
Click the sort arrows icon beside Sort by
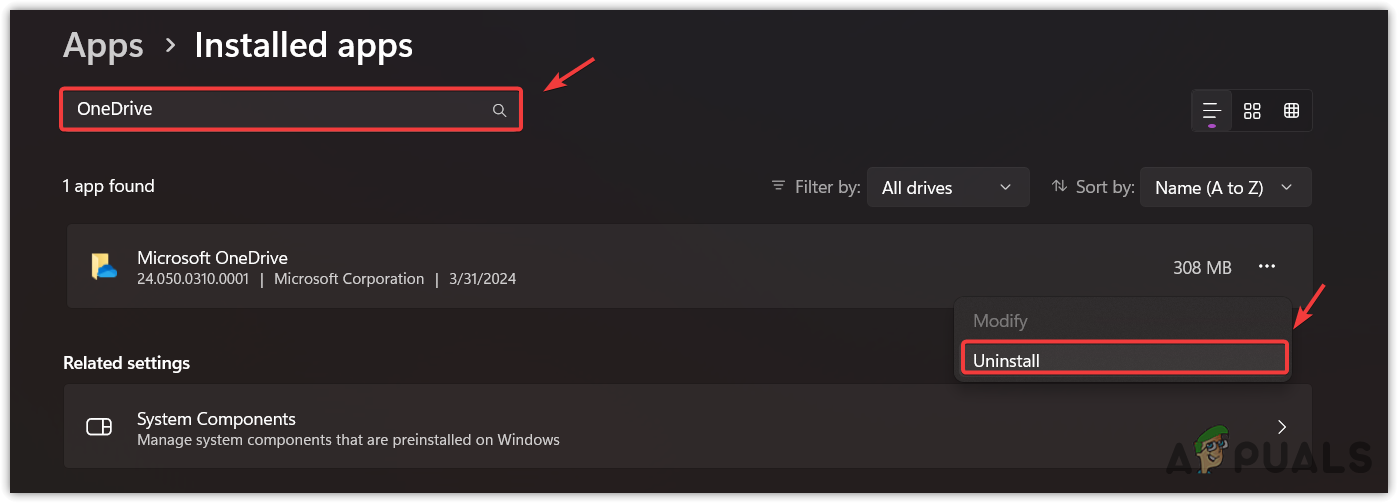(x=1060, y=187)
